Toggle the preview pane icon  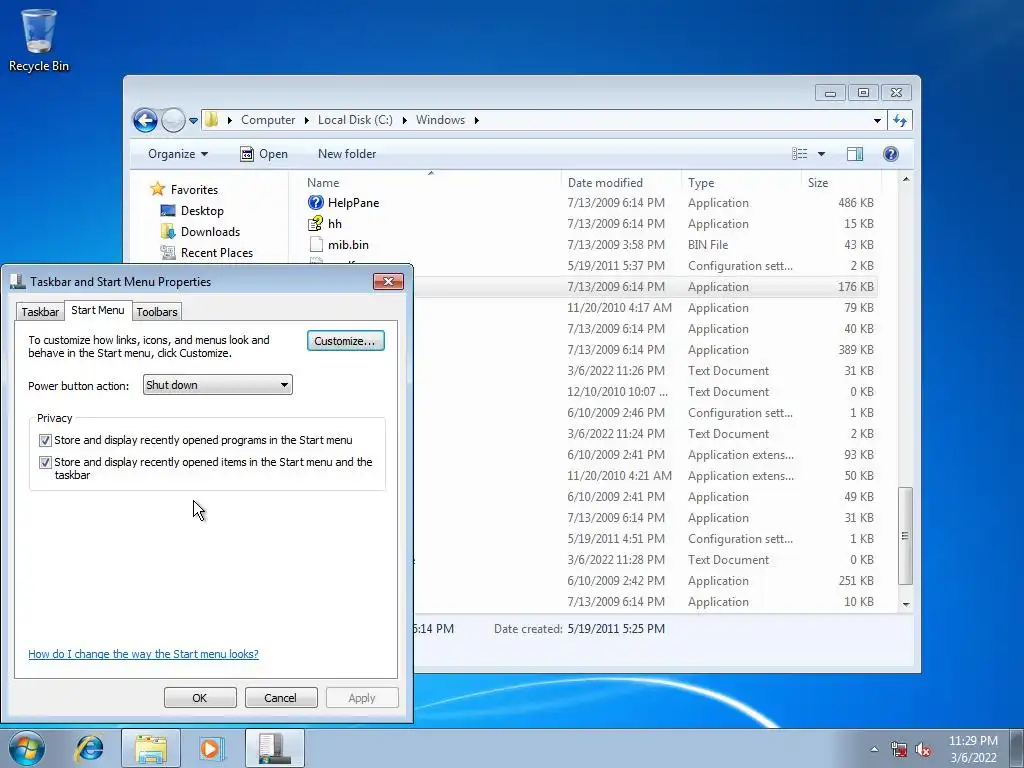pyautogui.click(x=855, y=154)
